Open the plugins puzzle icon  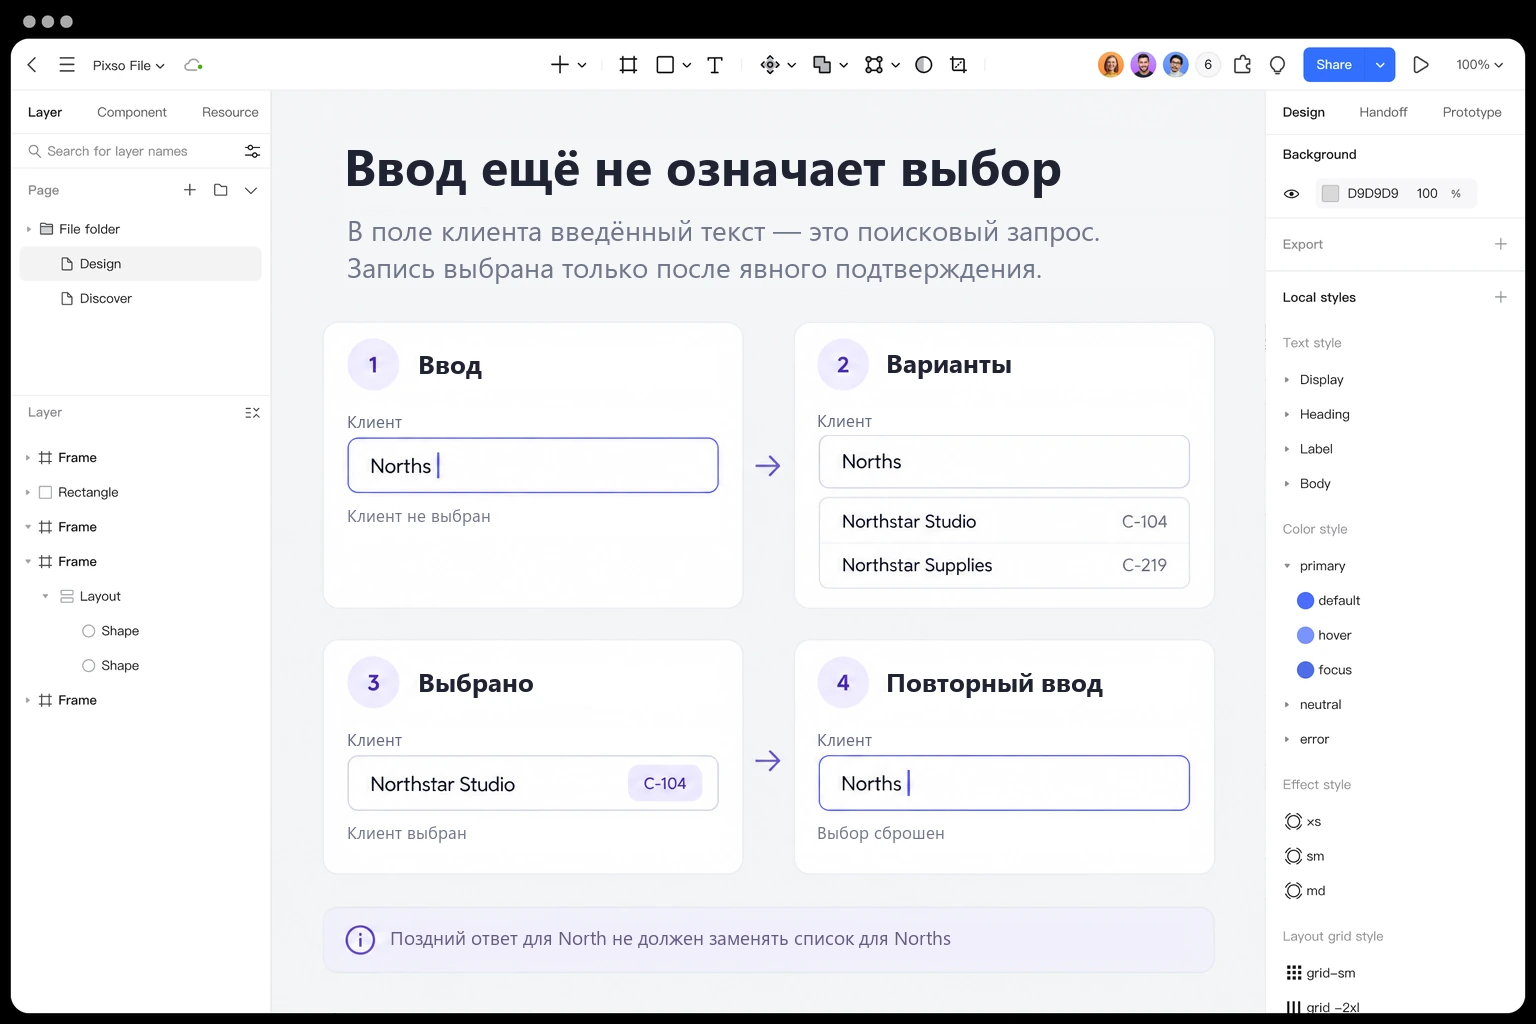1242,65
